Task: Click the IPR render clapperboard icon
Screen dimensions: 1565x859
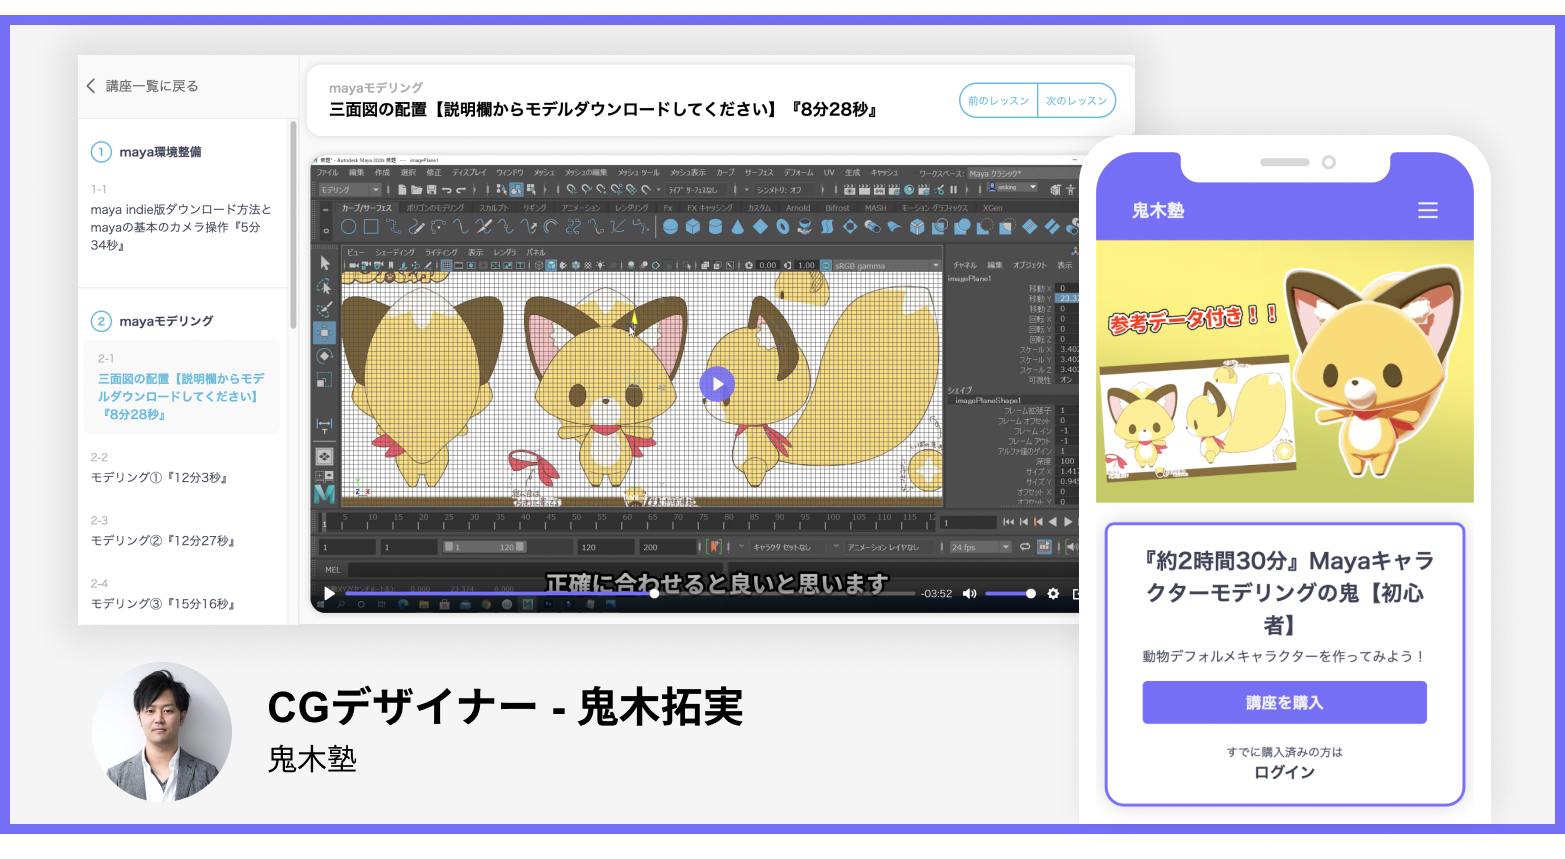Action: point(879,189)
